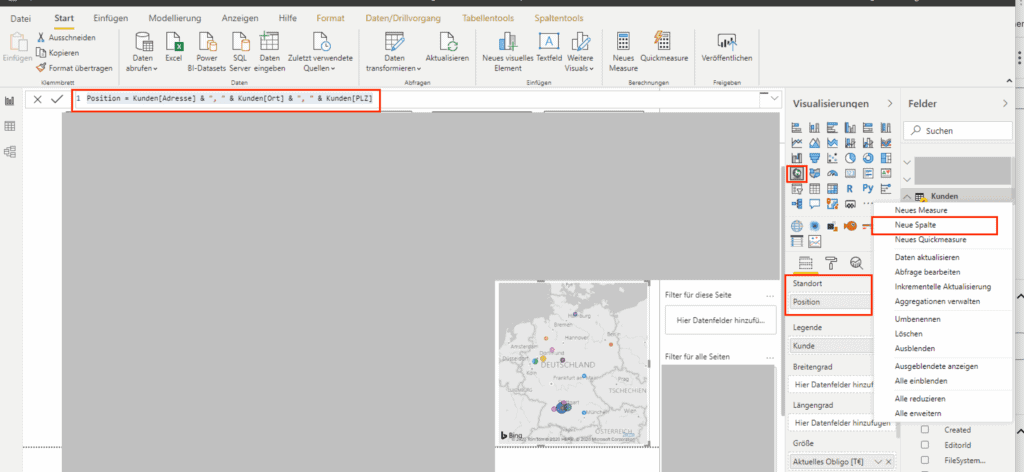
Task: Cancel the formula with X icon
Action: 37,99
